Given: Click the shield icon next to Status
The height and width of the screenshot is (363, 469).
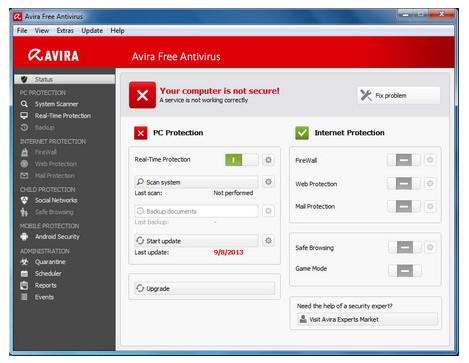Looking at the screenshot, I should tap(24, 79).
